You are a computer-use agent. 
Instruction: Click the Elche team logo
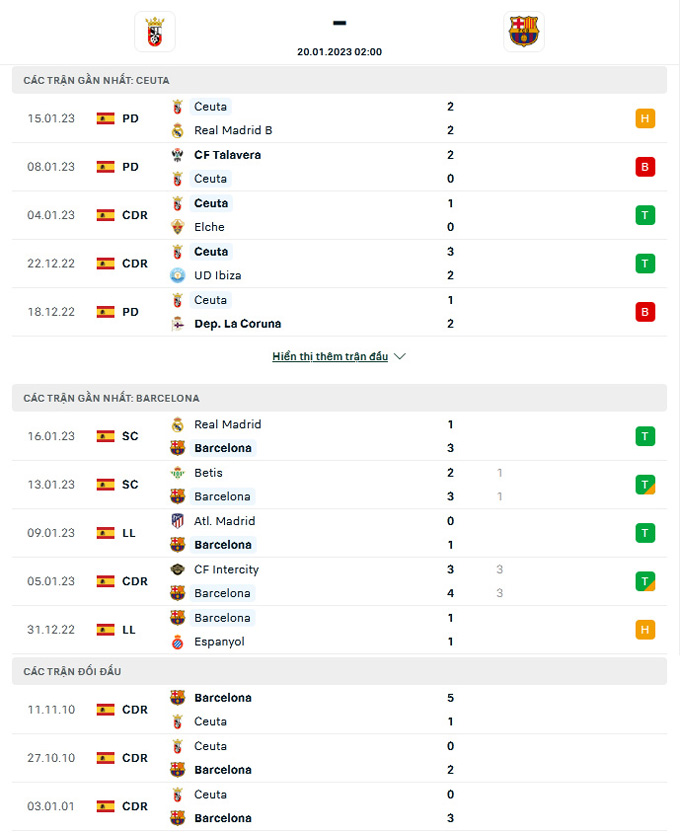click(177, 227)
